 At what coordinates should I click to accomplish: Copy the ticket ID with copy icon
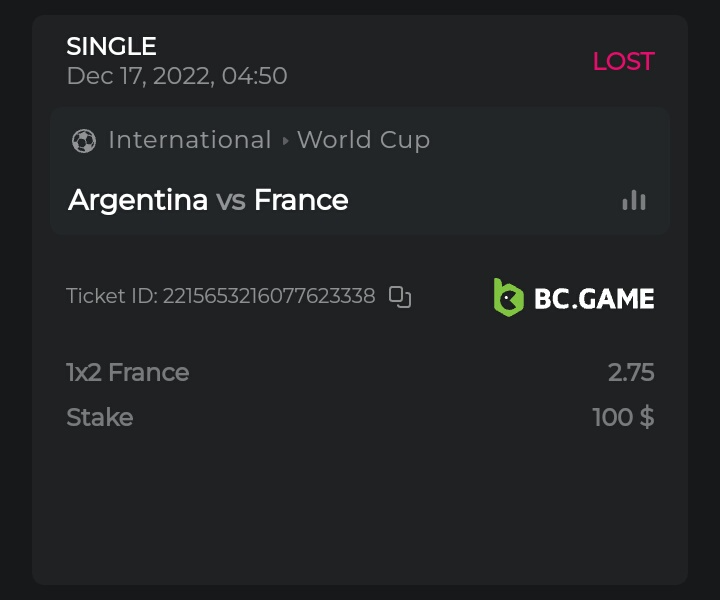click(x=400, y=296)
